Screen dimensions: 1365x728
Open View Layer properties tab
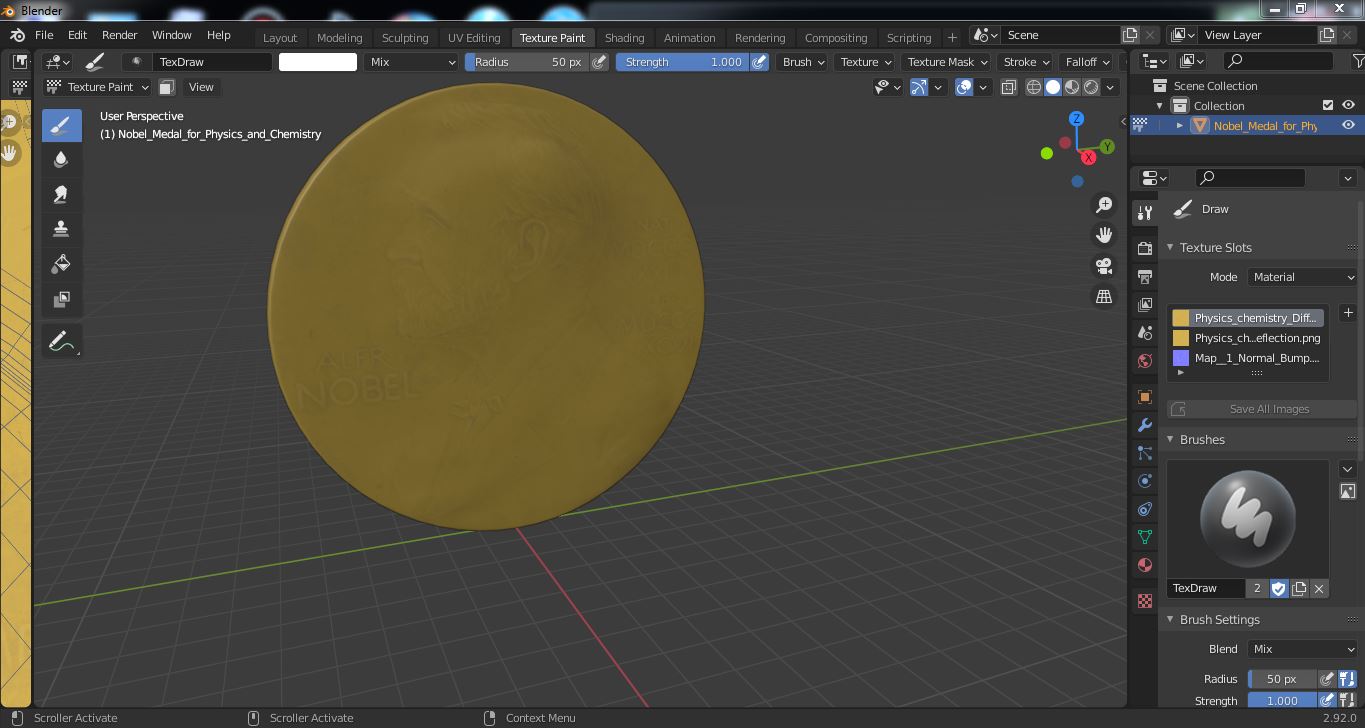1145,304
